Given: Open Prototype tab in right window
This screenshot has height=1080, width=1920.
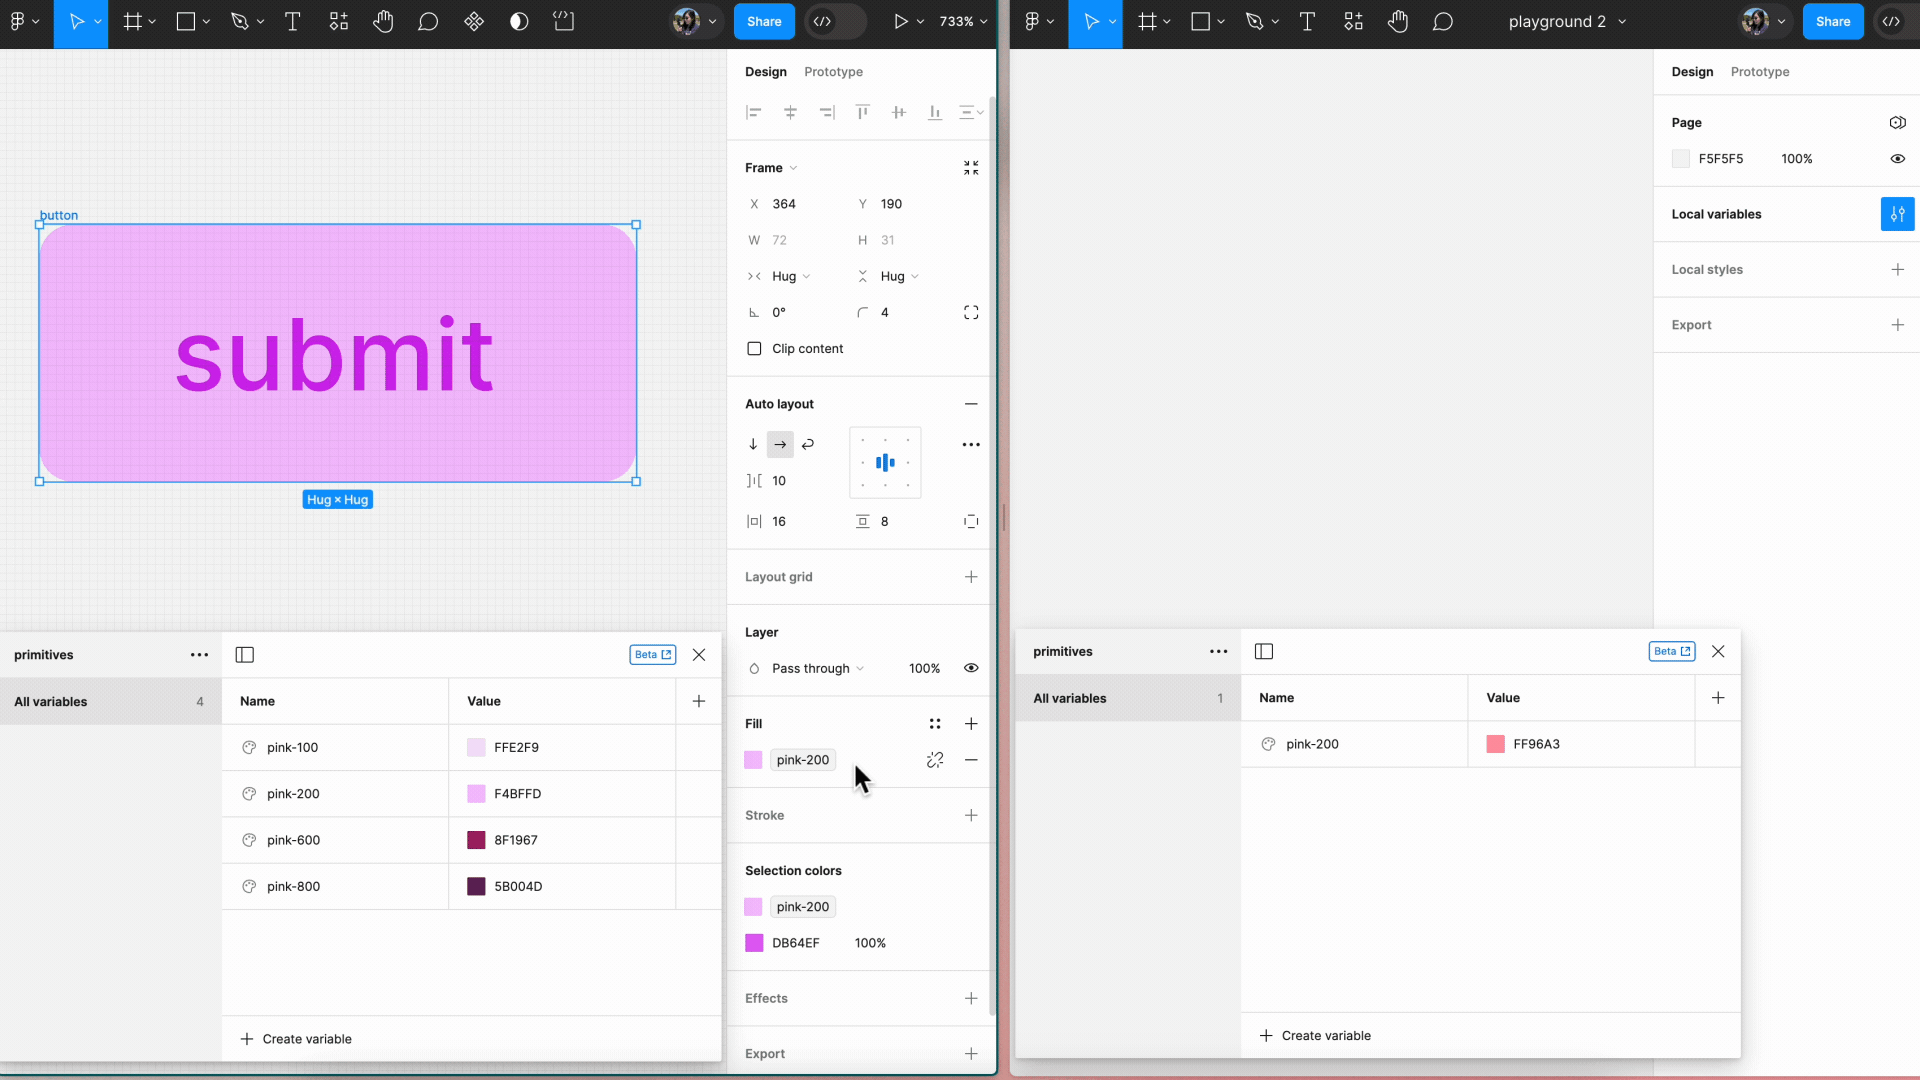Looking at the screenshot, I should click(1759, 72).
